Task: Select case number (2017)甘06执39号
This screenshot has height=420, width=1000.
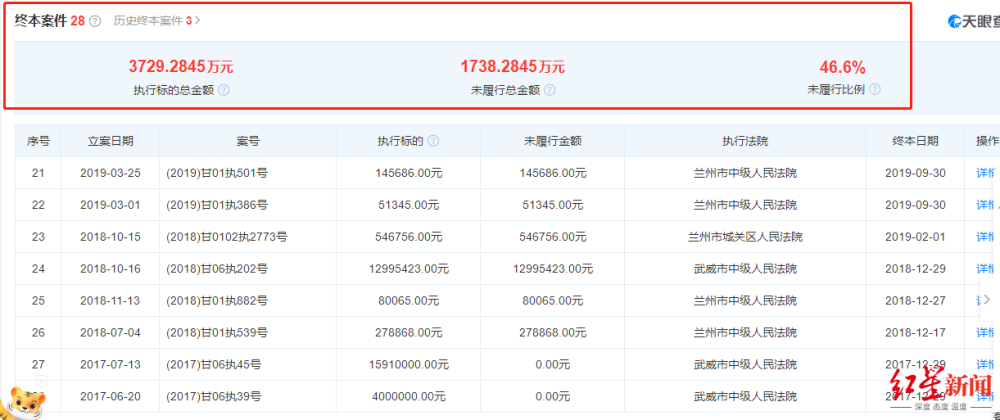Action: point(213,396)
